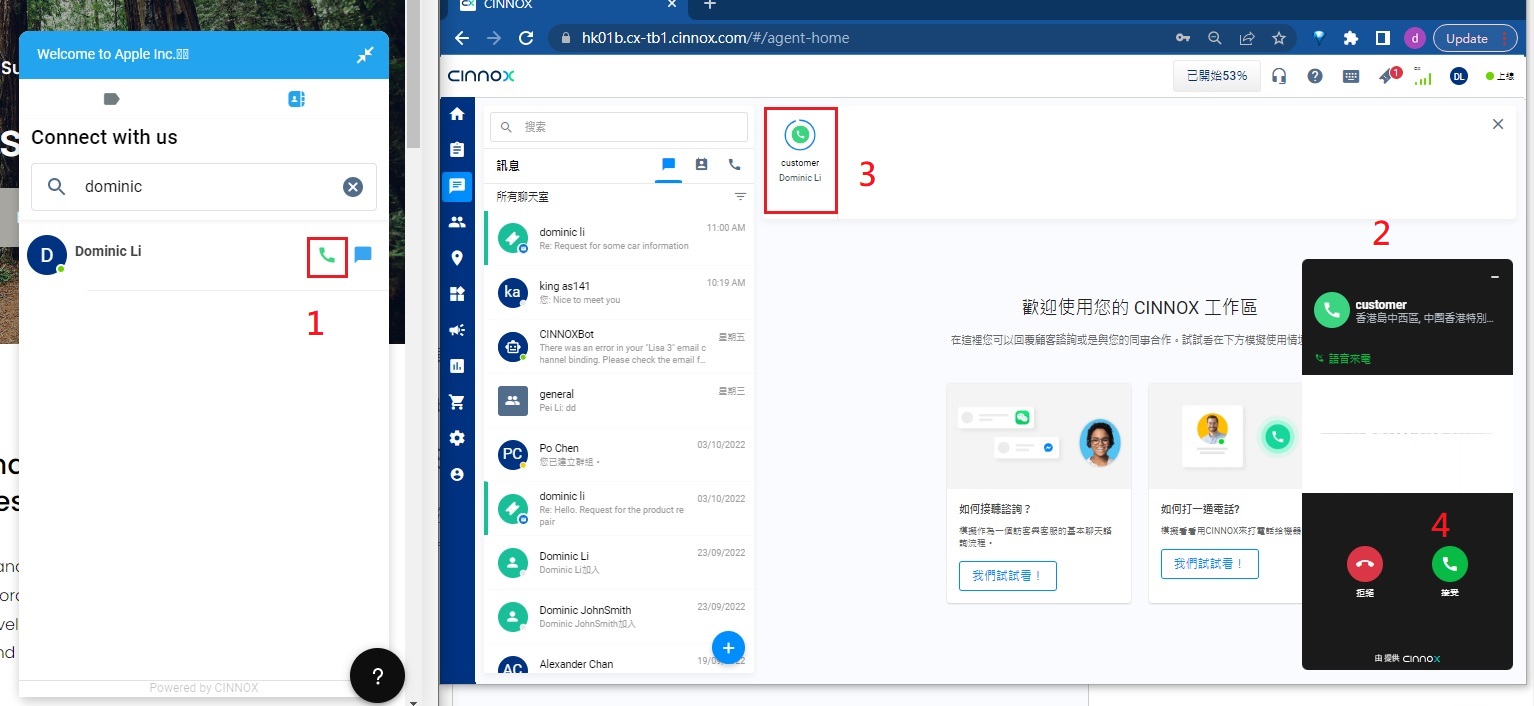Open the browser extensions puzzle icon
Image resolution: width=1534 pixels, height=706 pixels.
point(1351,38)
